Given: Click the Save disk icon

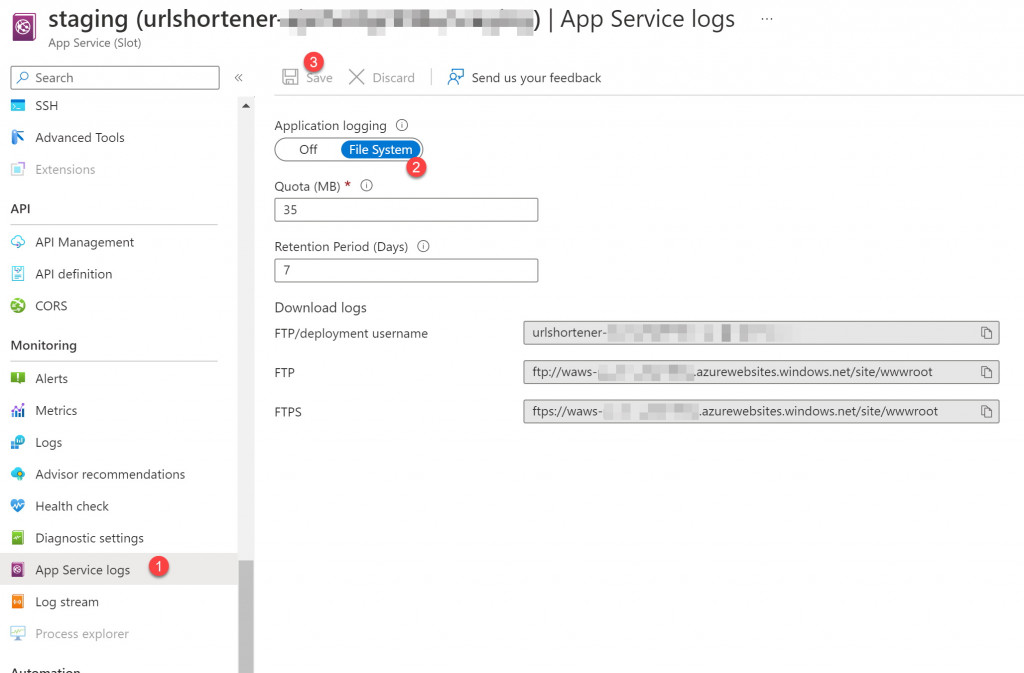Looking at the screenshot, I should [290, 77].
